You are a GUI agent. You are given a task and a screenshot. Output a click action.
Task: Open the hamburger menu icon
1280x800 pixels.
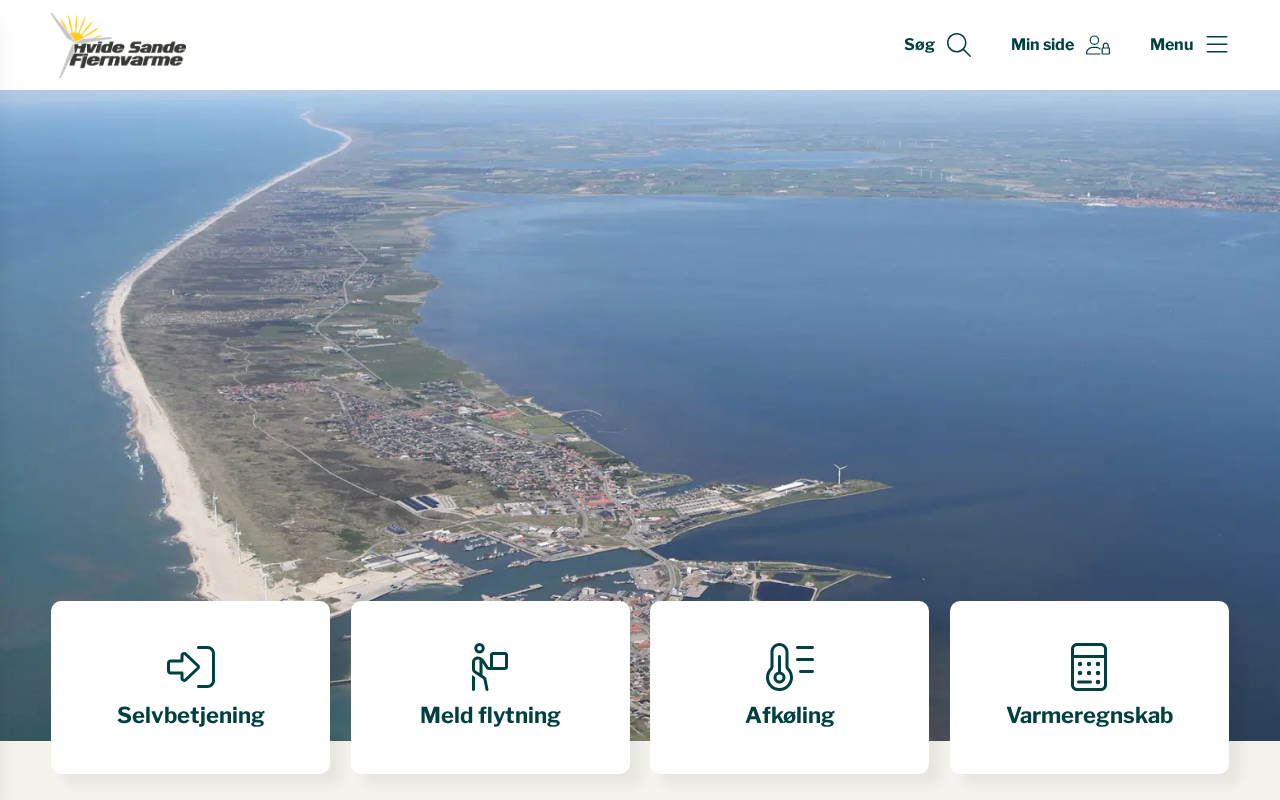click(x=1216, y=44)
